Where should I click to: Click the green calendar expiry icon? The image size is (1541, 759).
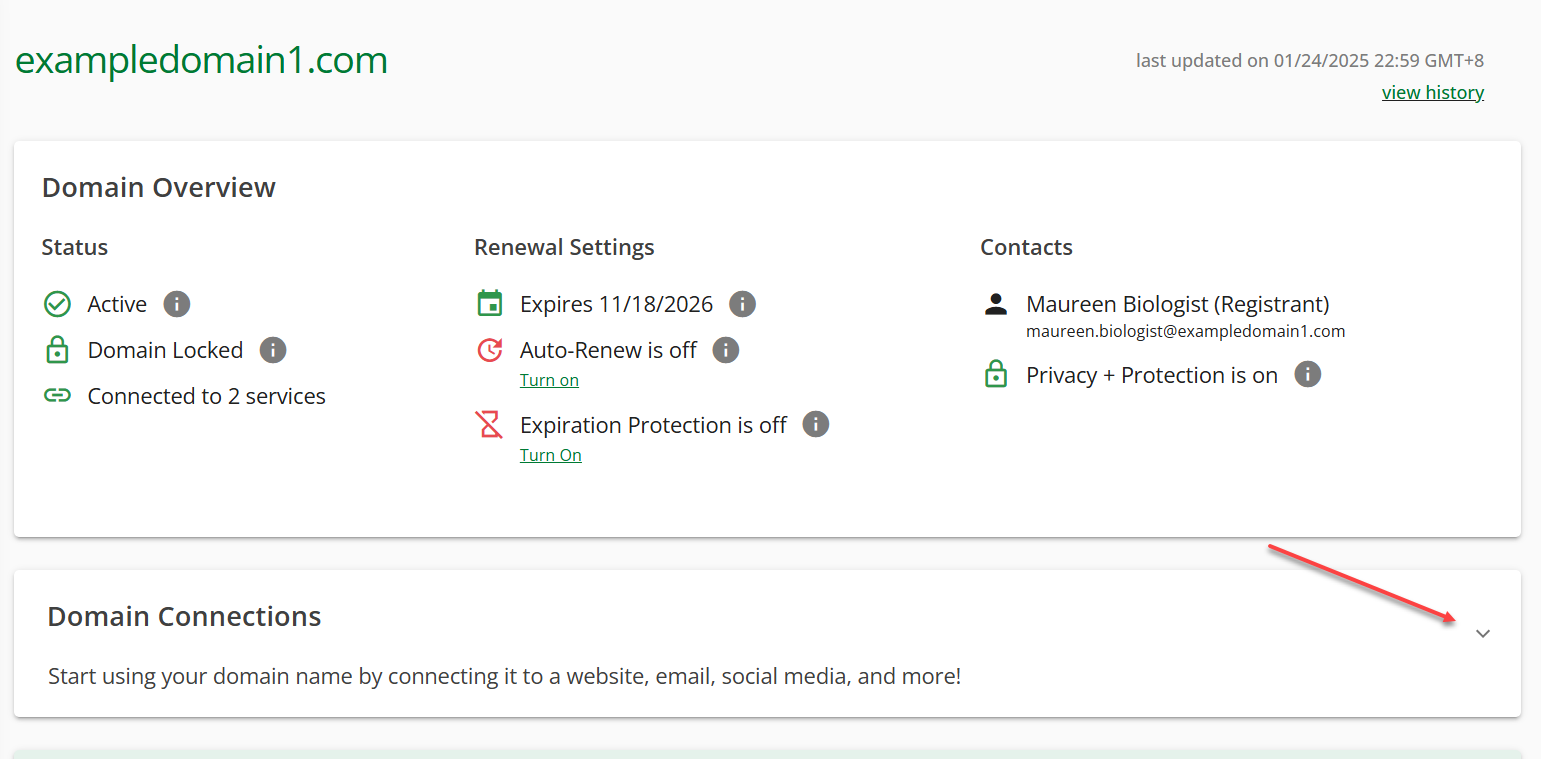(489, 303)
